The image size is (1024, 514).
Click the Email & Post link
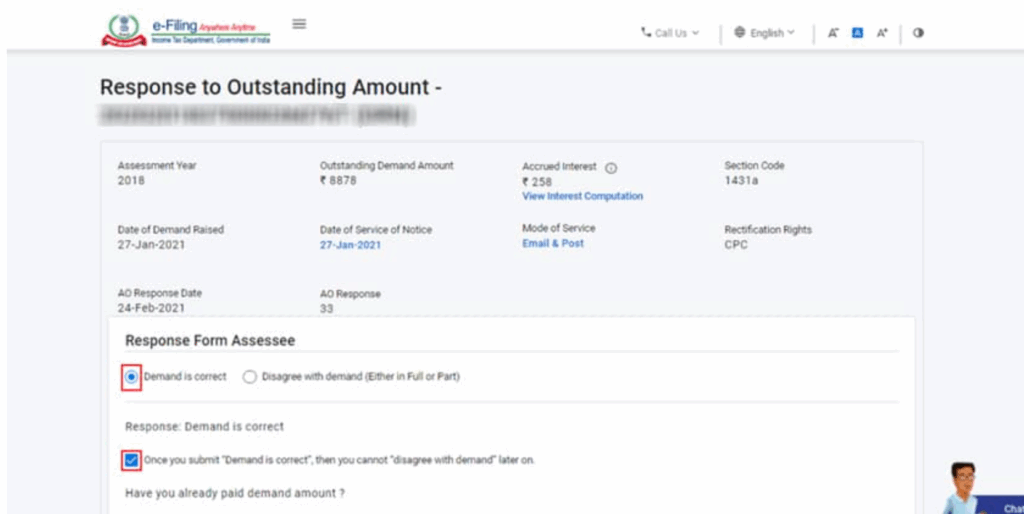click(x=552, y=243)
